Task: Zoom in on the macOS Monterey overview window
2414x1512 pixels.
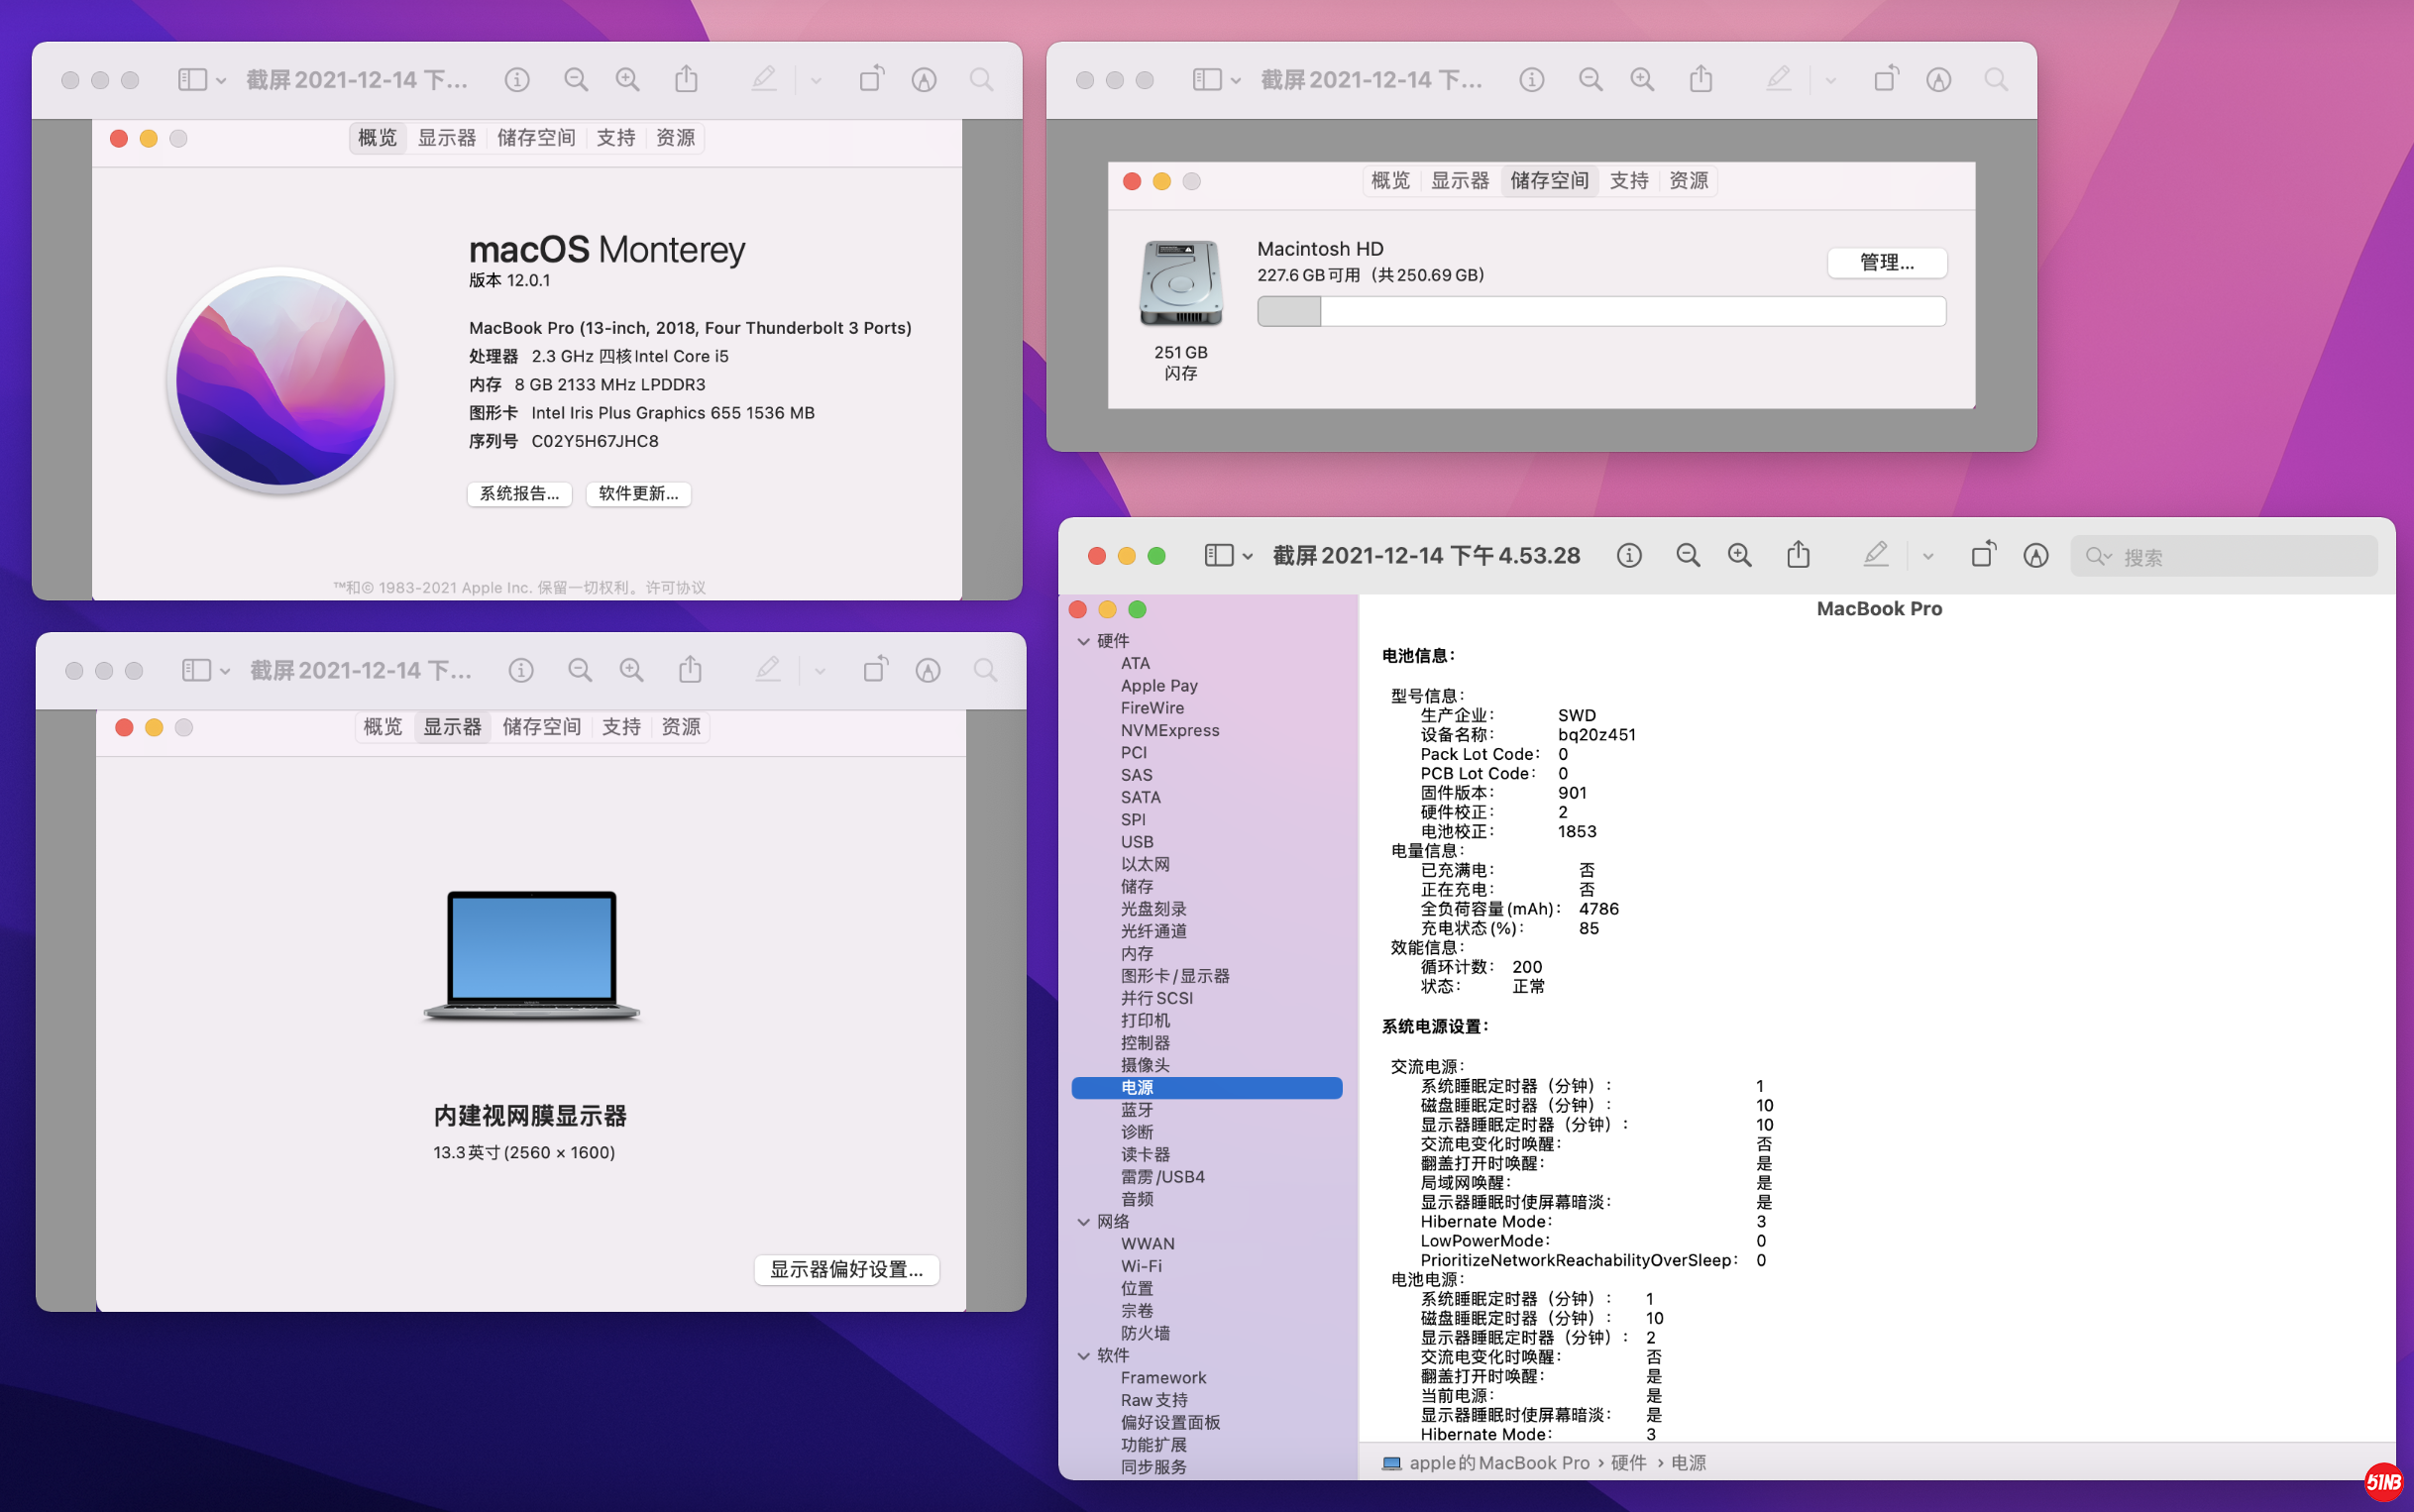Action: tap(628, 80)
